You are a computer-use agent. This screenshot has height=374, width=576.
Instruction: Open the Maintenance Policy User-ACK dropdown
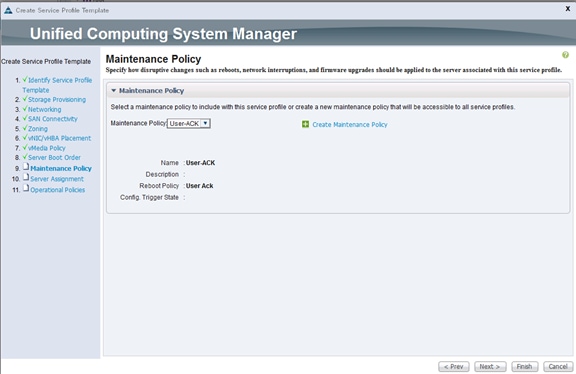[x=189, y=123]
